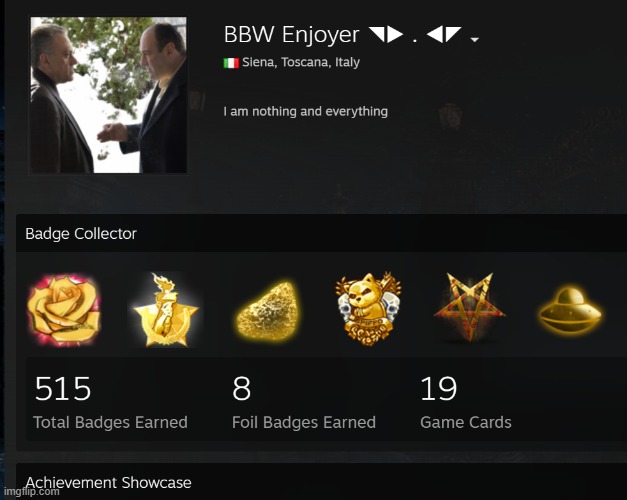
Task: Open the golden rose badge
Action: click(64, 310)
